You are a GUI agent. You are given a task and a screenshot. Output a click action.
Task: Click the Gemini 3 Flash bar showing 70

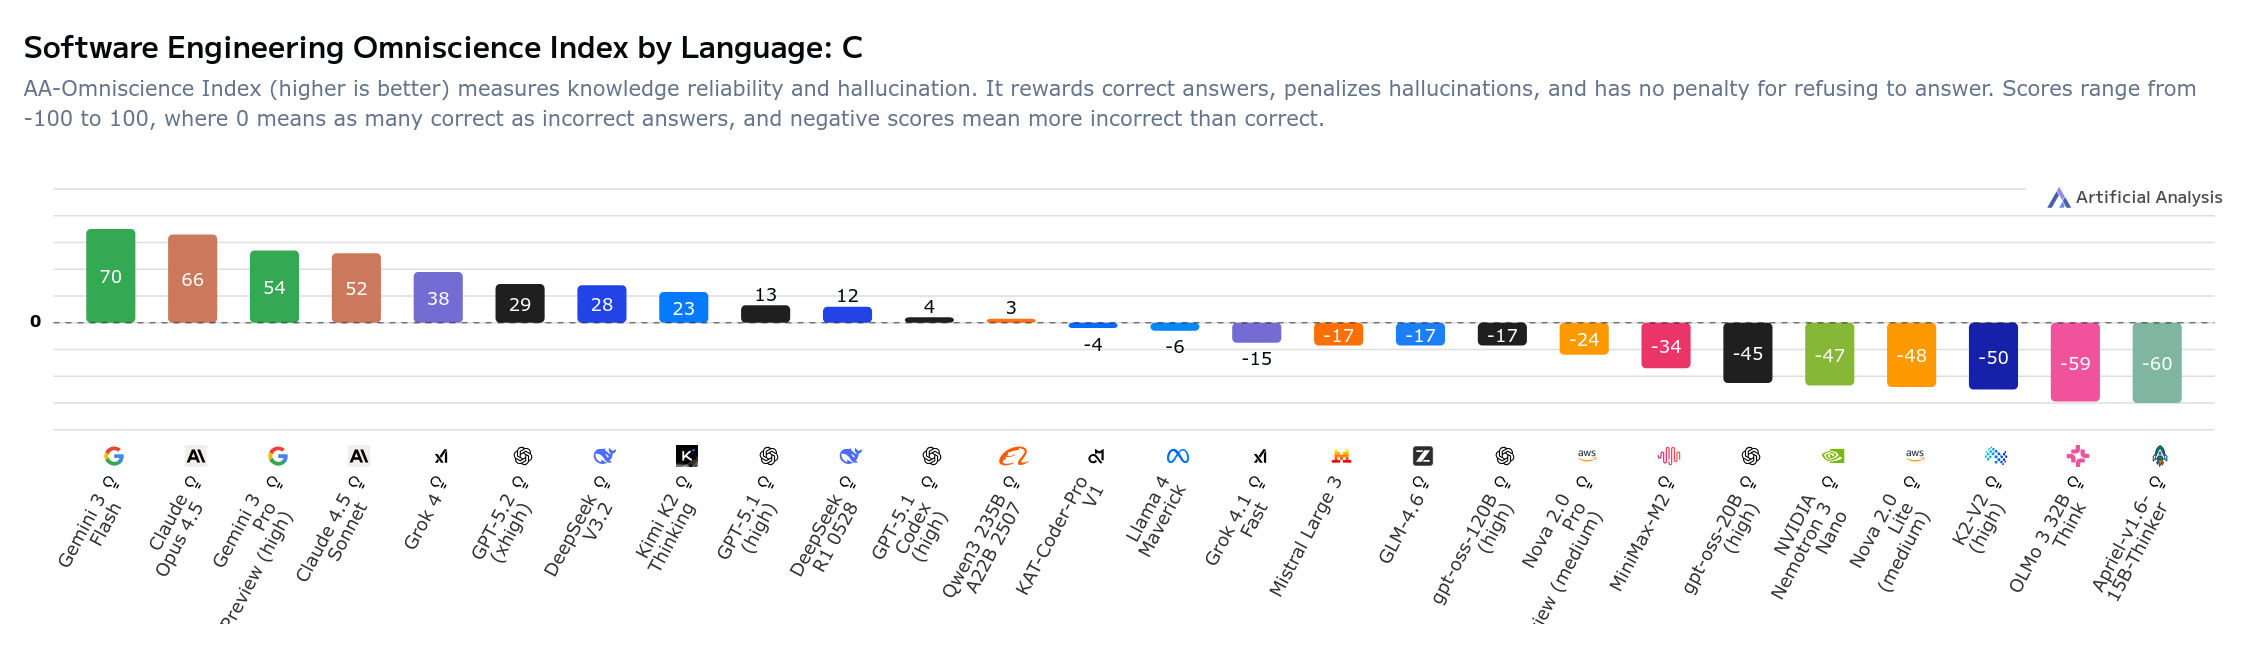(x=110, y=276)
